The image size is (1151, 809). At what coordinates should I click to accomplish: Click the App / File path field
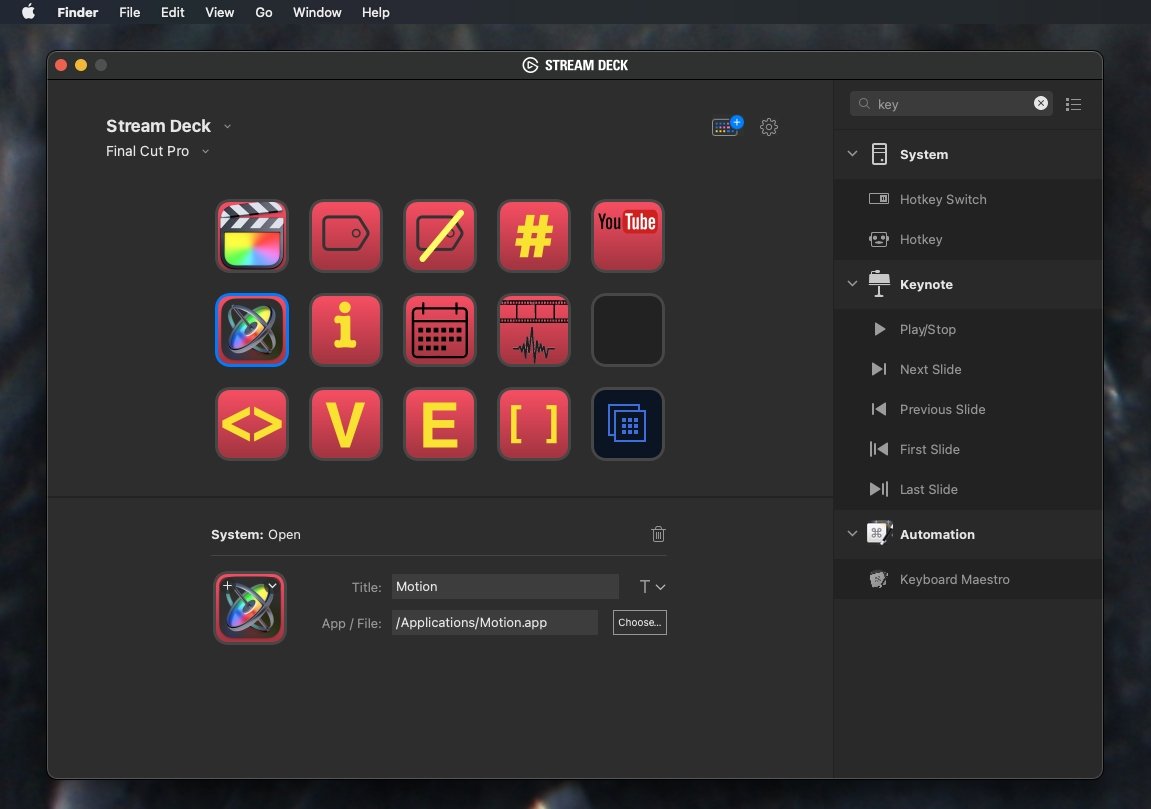[495, 623]
